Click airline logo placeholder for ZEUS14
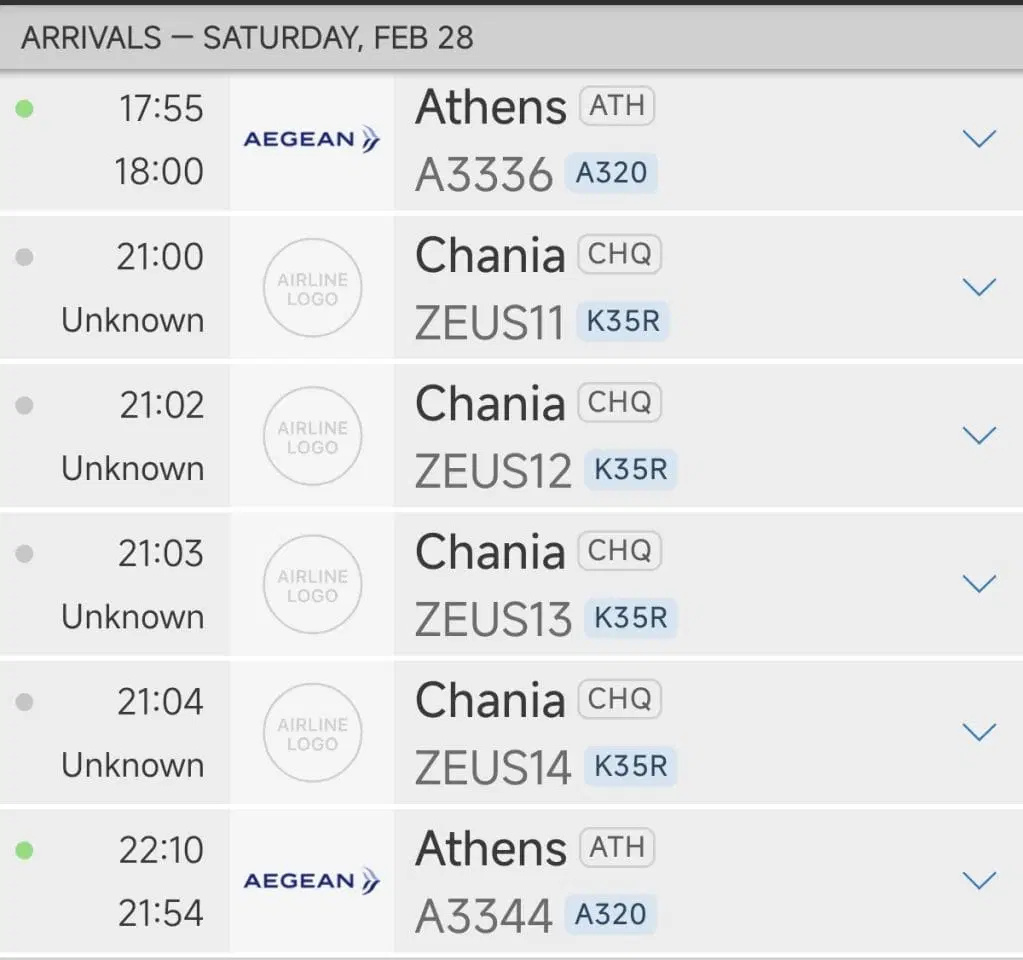This screenshot has width=1023, height=960. pos(312,732)
